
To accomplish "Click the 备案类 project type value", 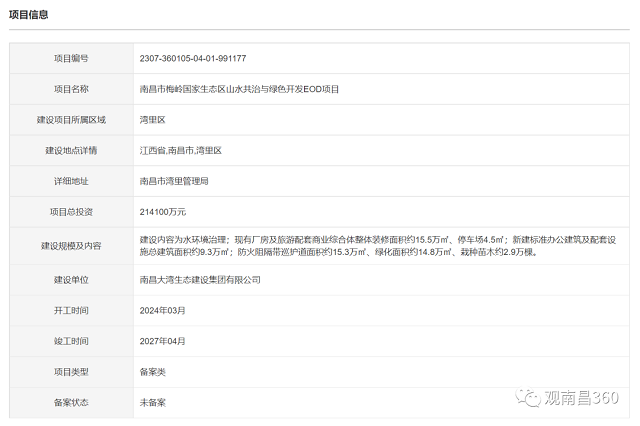I will pyautogui.click(x=154, y=372).
